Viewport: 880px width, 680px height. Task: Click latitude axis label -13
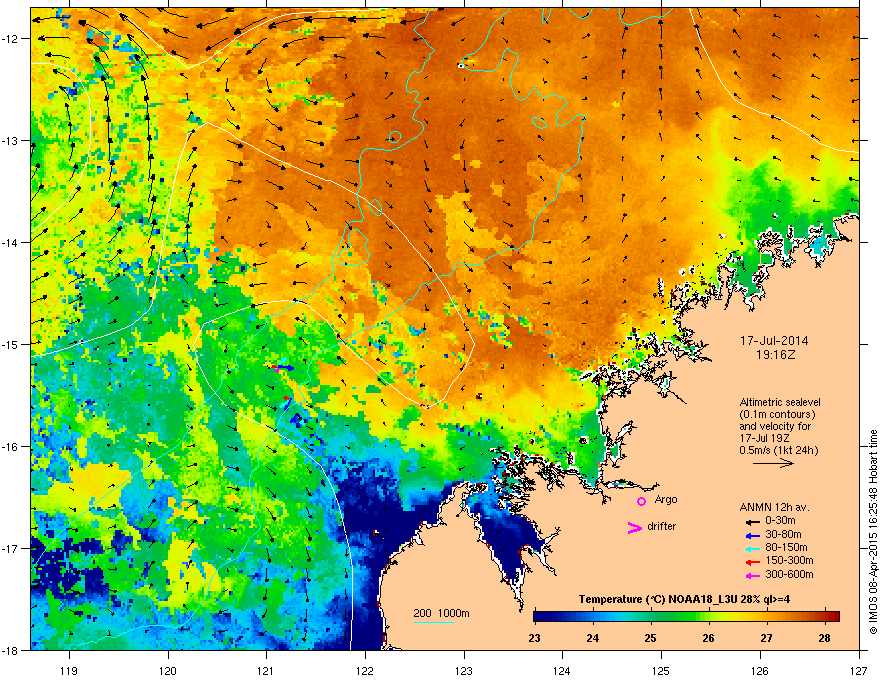pos(11,141)
